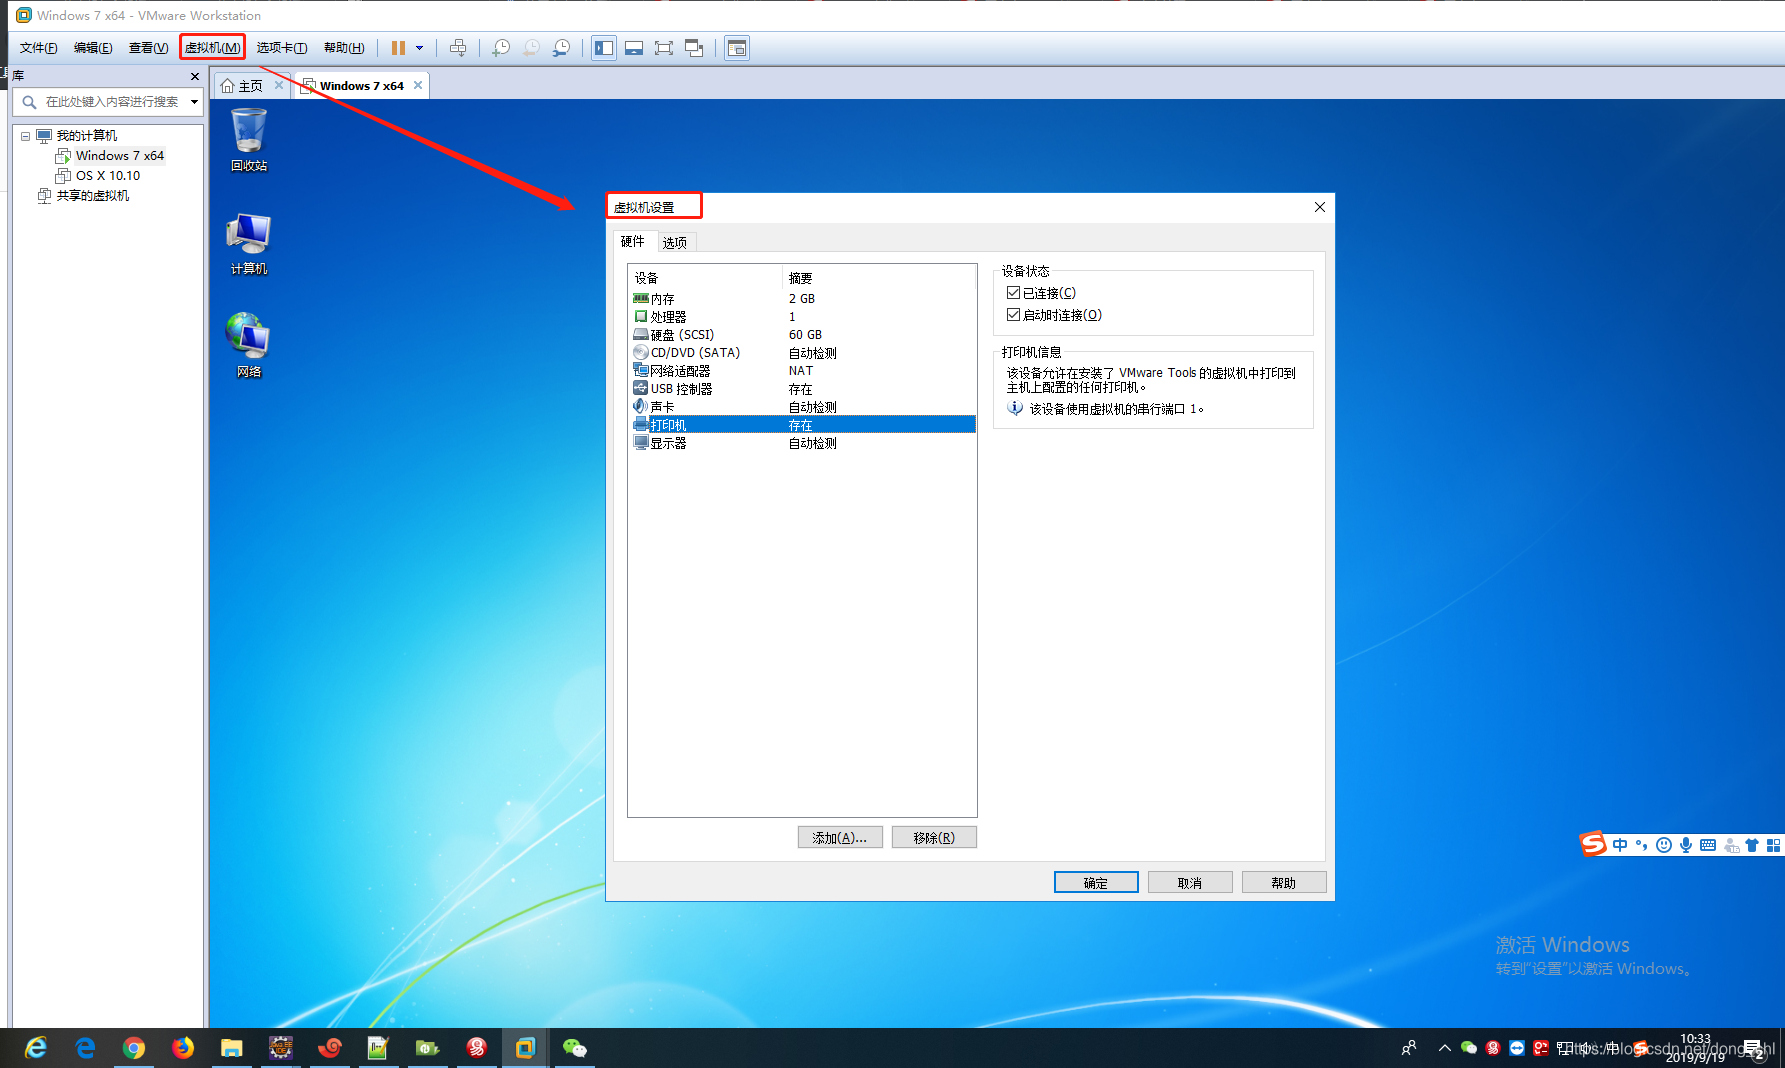Open Sogou emoji smiley icon
Screen dimensions: 1785x1068
[1664, 845]
